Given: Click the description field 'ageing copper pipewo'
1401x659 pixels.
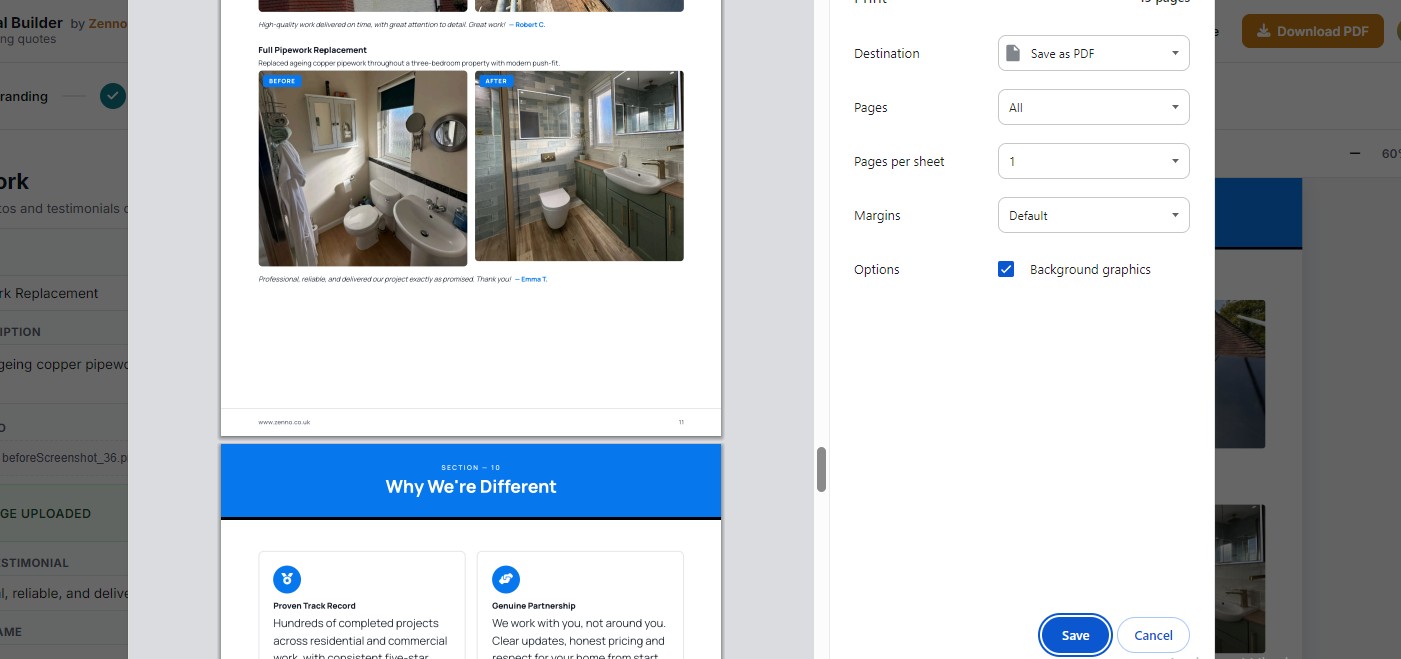Looking at the screenshot, I should click(64, 364).
